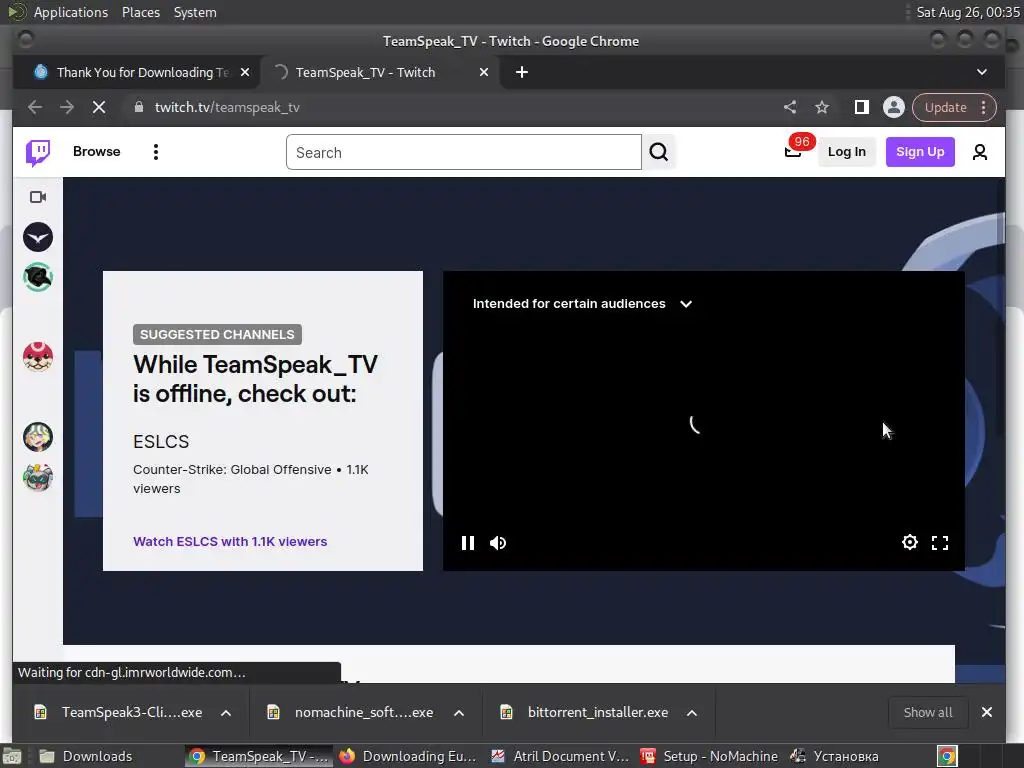Switch to the Downloading Firefox window in taskbar
This screenshot has width=1024, height=768.
click(x=408, y=756)
